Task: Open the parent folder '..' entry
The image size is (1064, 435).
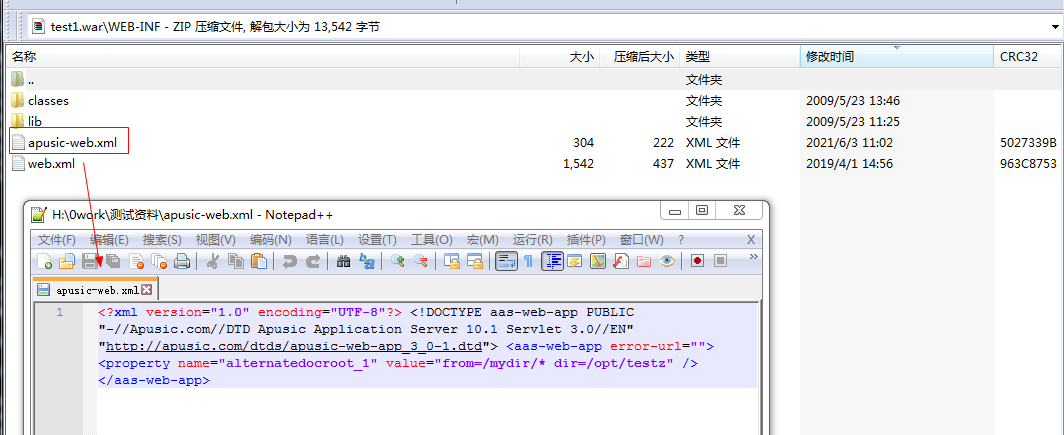Action: [x=32, y=79]
